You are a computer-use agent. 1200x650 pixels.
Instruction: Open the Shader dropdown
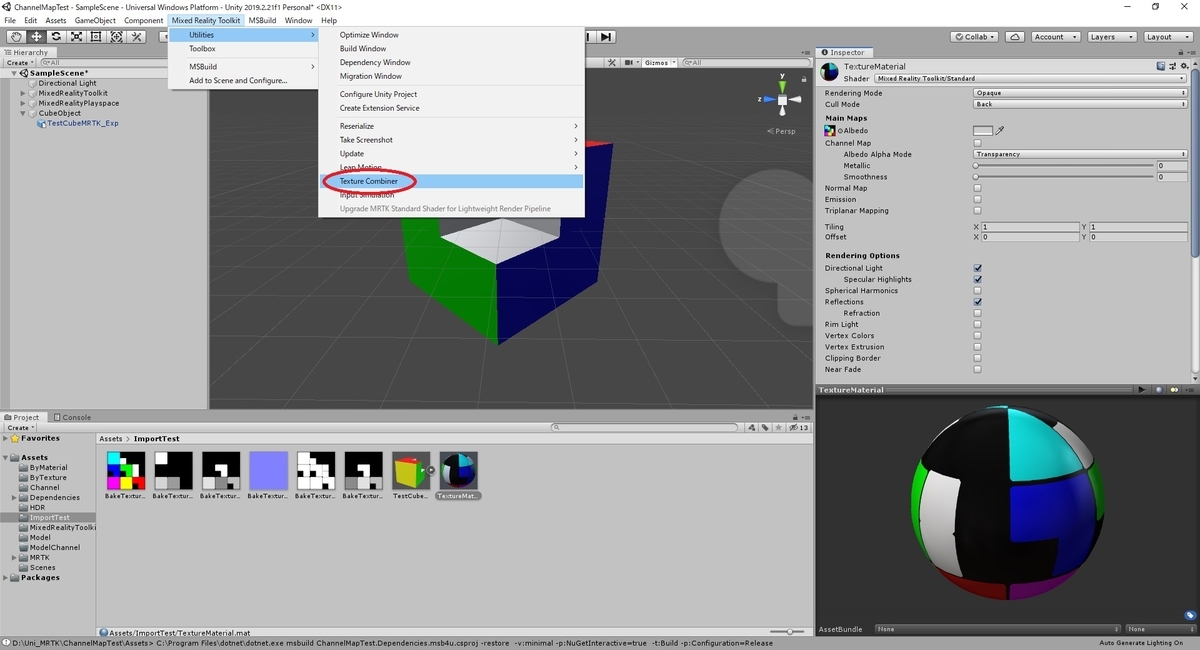coord(1030,78)
